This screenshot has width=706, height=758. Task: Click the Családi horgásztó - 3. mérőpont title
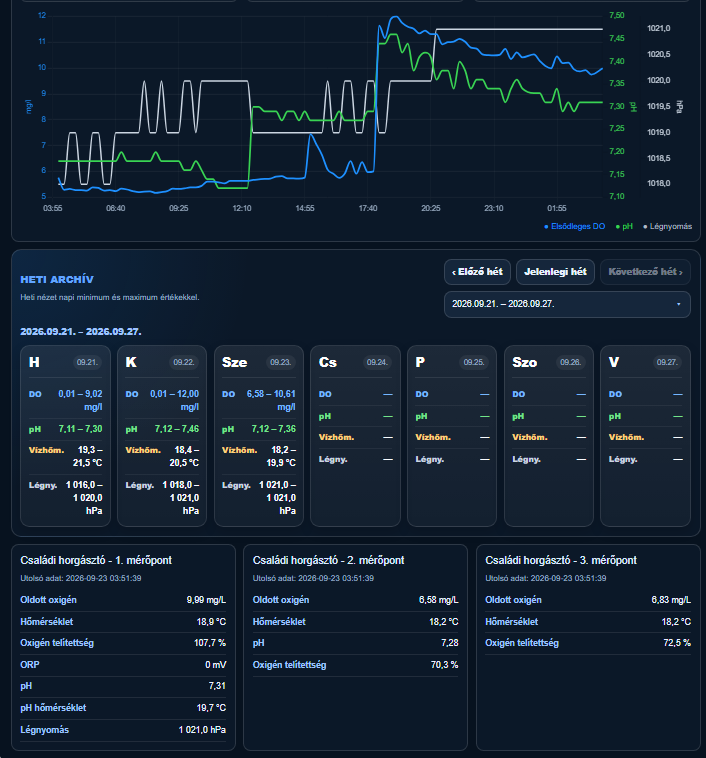(x=561, y=560)
